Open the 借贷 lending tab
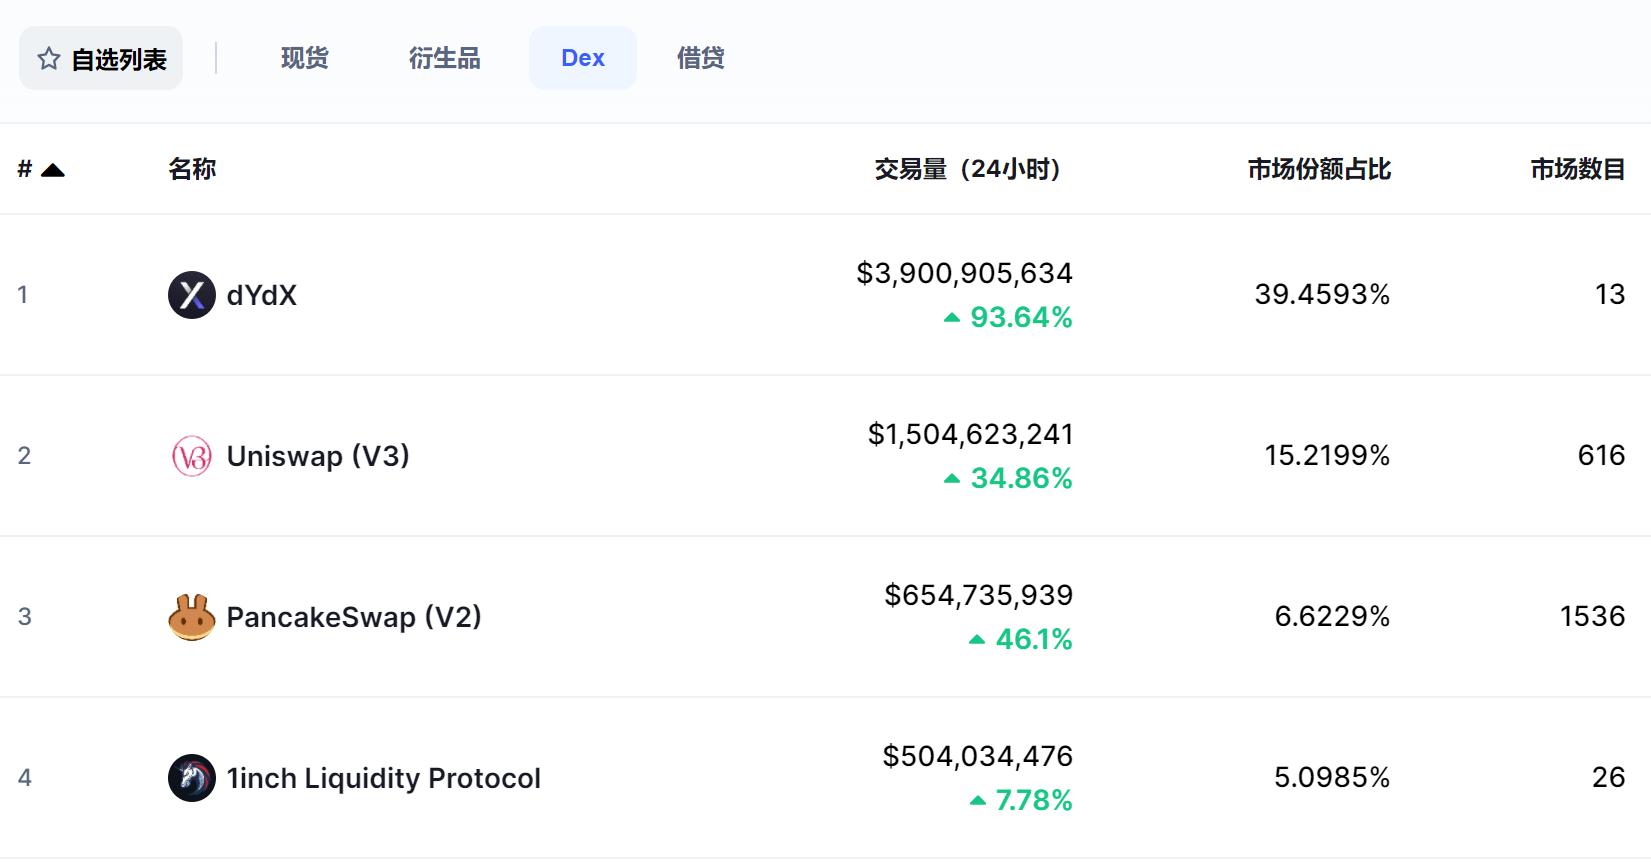This screenshot has height=867, width=1651. coord(700,58)
